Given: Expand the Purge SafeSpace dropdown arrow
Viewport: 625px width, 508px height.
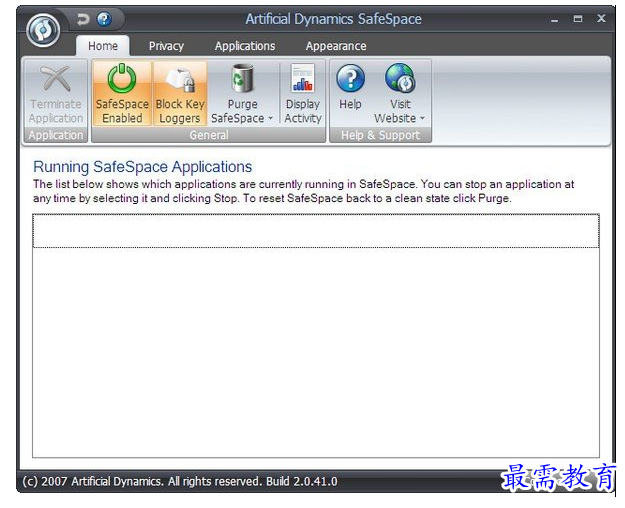Looking at the screenshot, I should [270, 119].
